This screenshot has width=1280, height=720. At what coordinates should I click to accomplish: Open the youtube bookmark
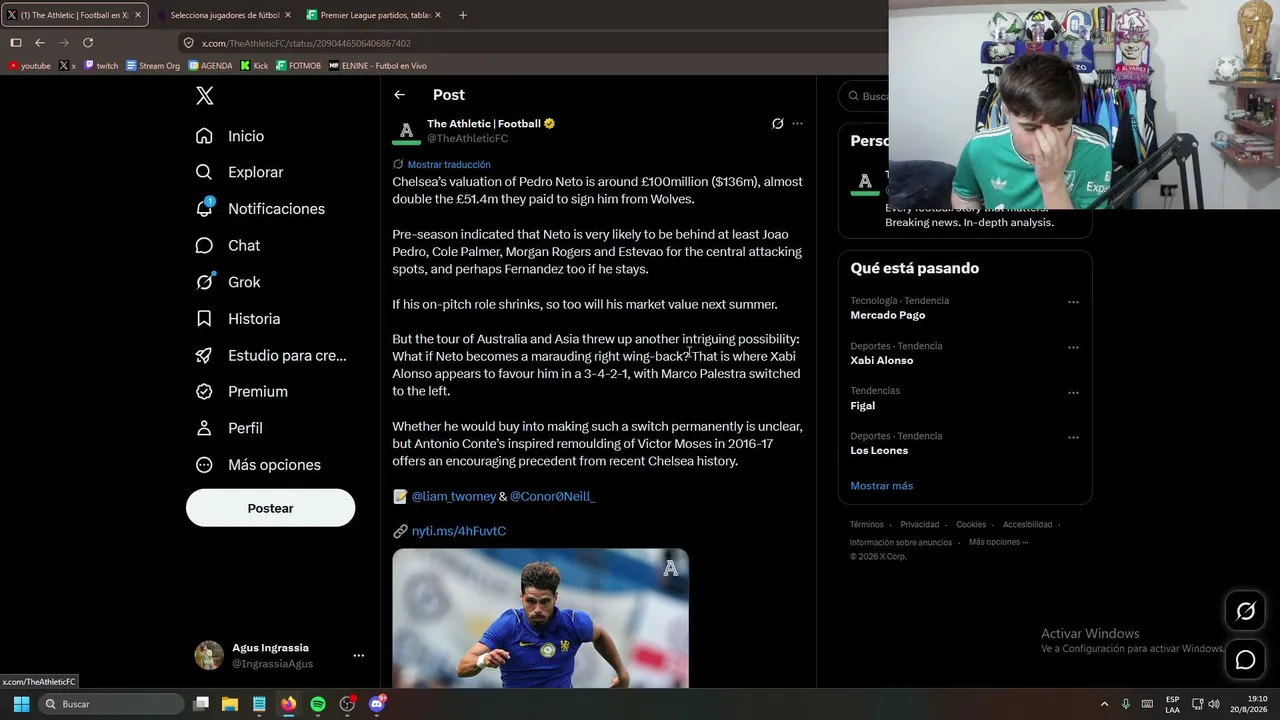pyautogui.click(x=29, y=66)
